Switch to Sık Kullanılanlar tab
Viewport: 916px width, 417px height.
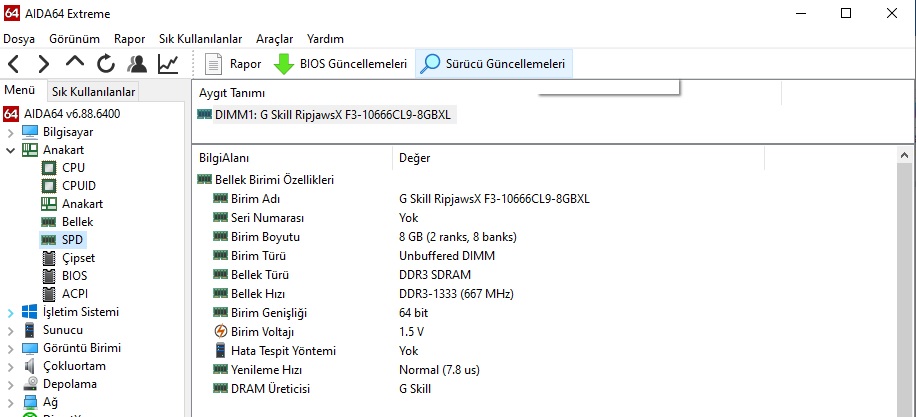(93, 92)
